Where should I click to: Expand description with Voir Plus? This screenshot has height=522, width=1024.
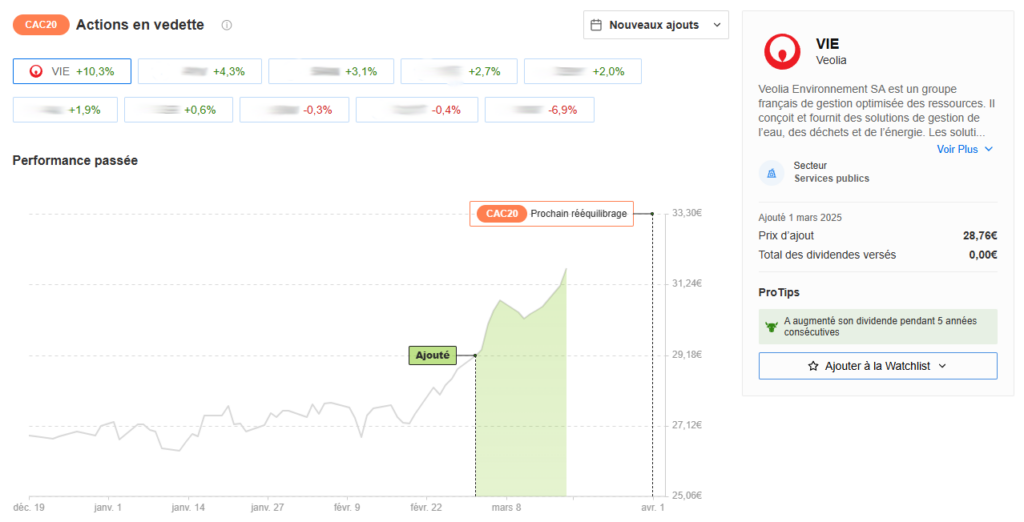(964, 149)
